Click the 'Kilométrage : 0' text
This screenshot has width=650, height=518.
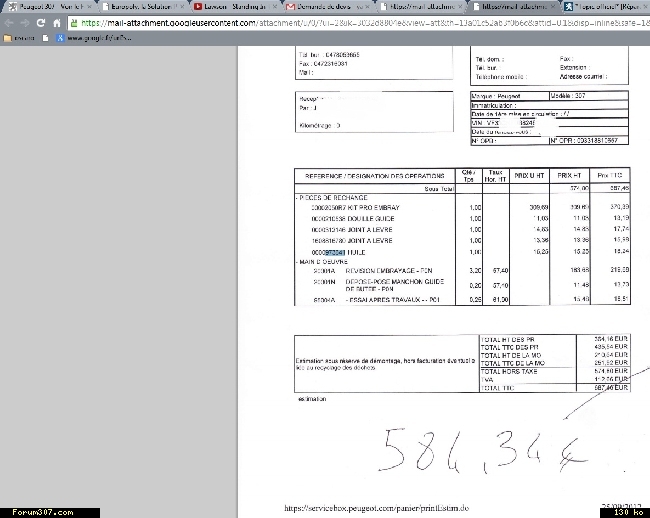(x=320, y=126)
